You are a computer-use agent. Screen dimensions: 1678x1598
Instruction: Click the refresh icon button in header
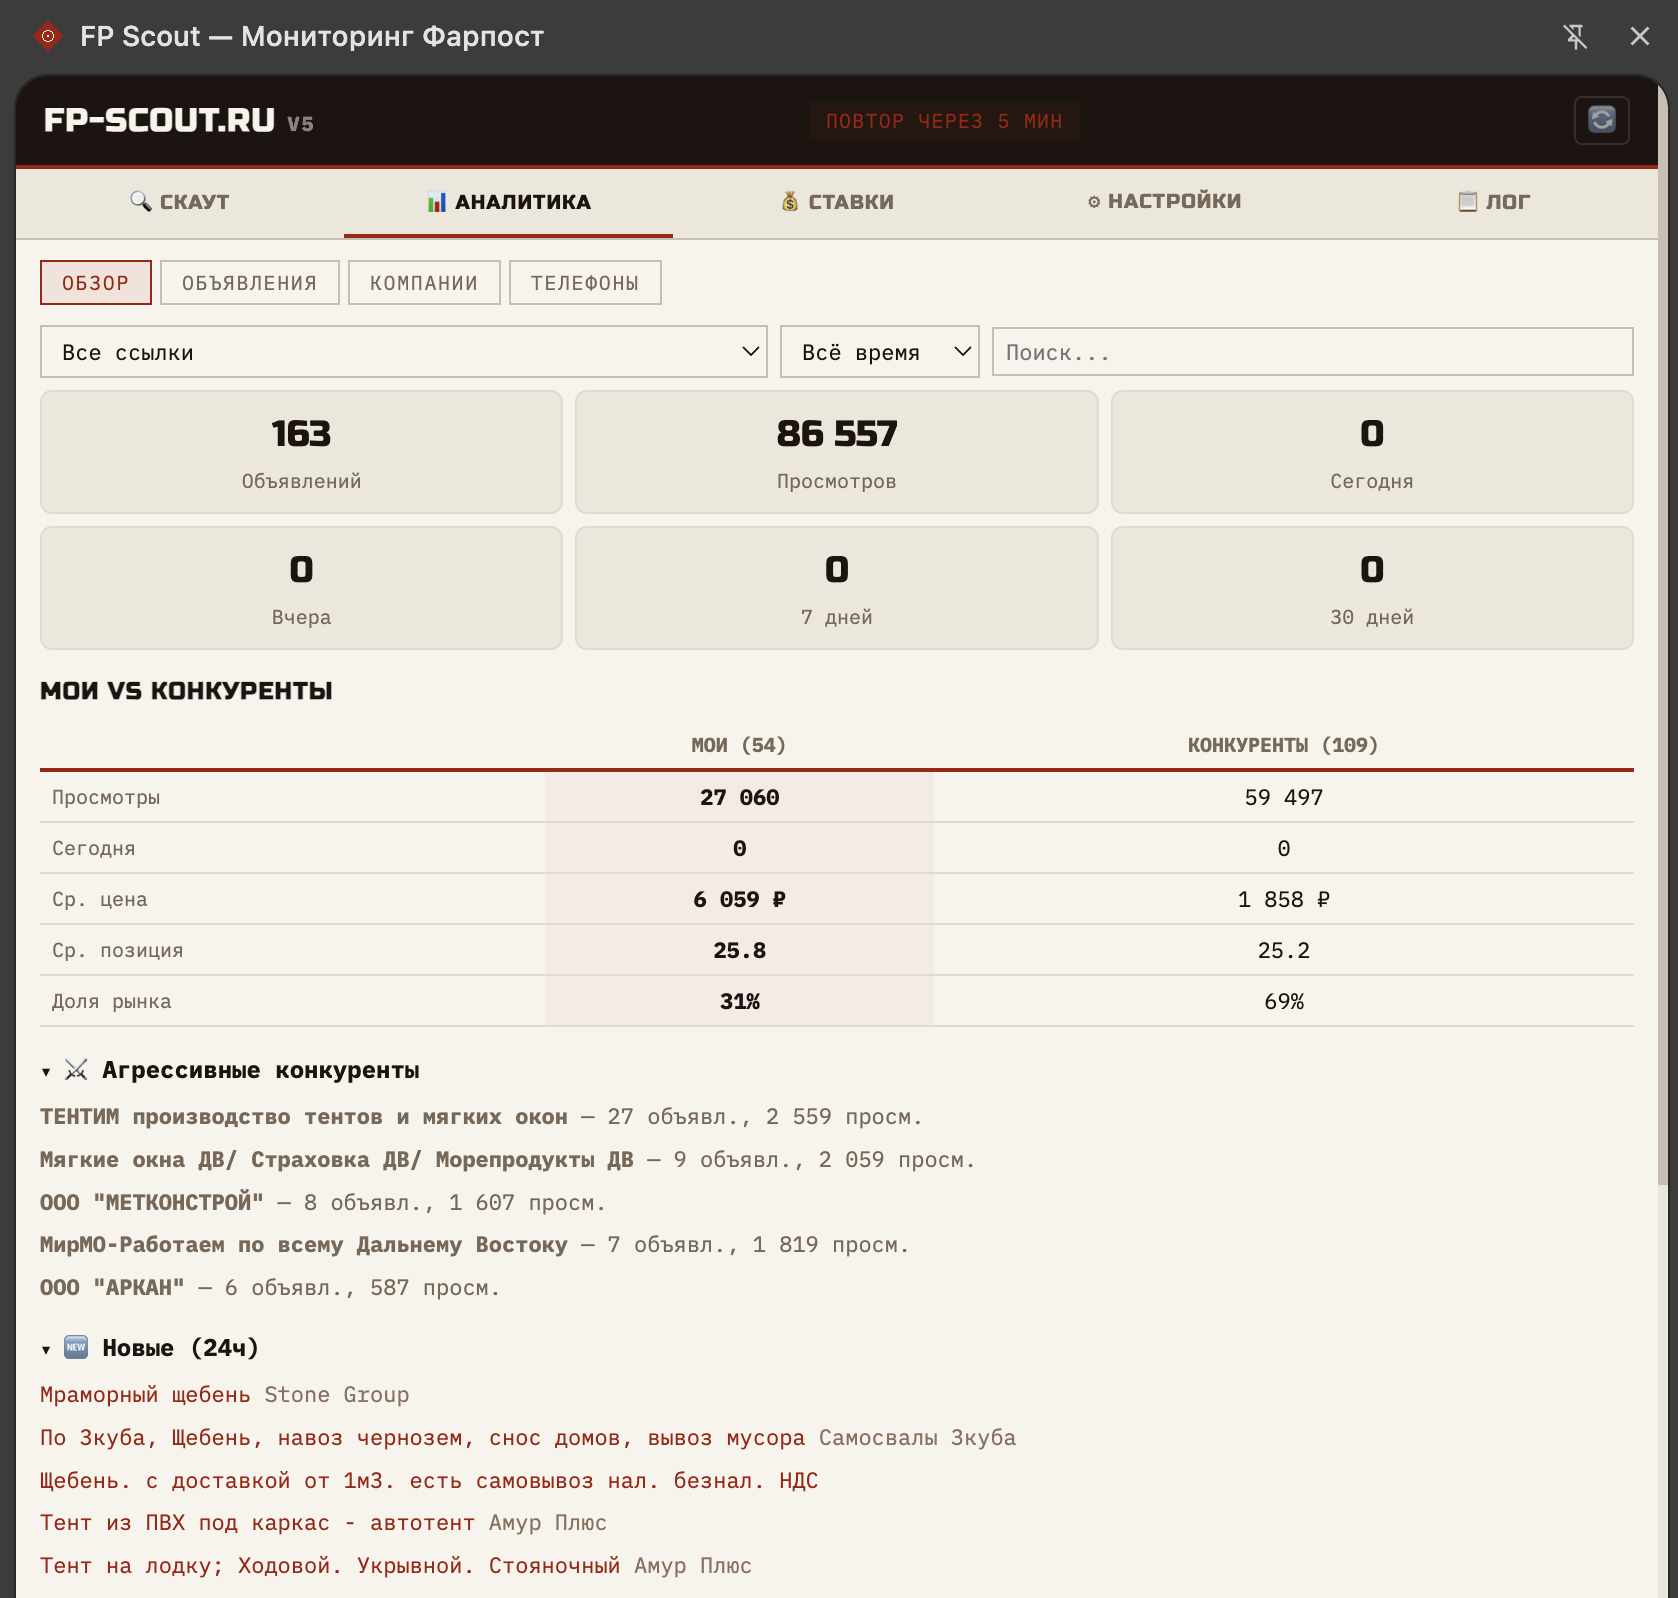tap(1601, 120)
